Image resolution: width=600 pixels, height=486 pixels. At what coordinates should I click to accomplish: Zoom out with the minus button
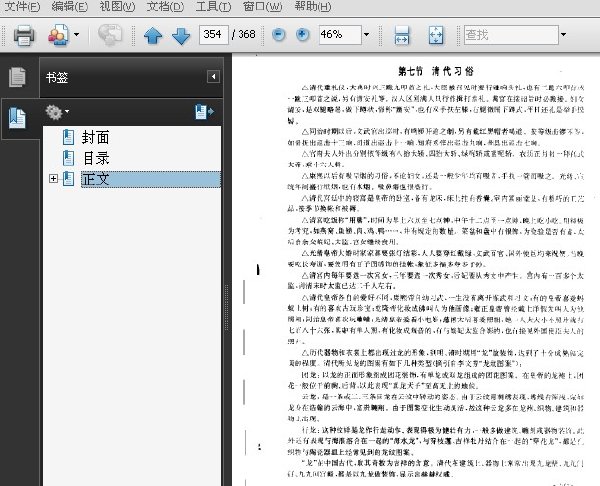279,34
